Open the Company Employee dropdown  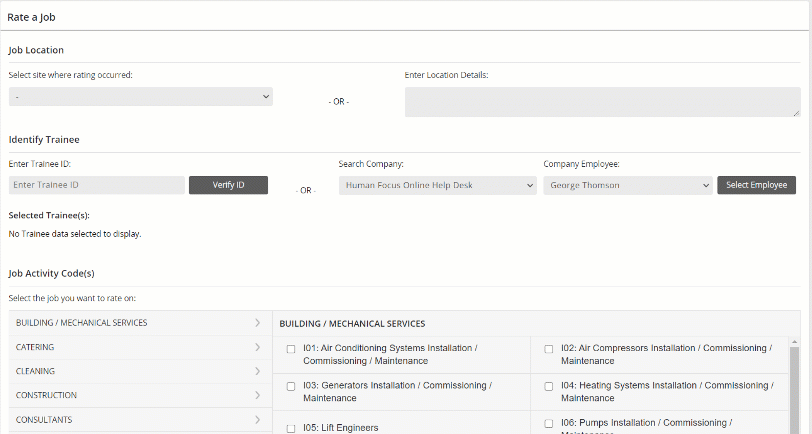pos(627,185)
